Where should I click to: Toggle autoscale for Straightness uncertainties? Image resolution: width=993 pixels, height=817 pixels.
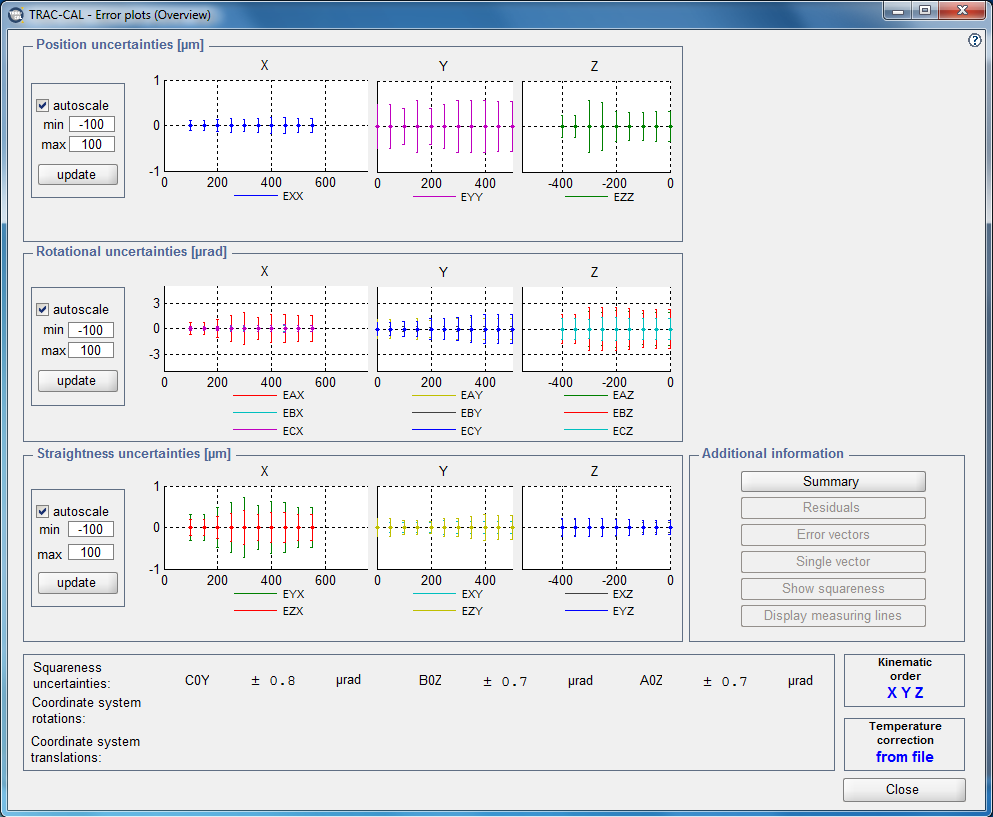coord(42,511)
